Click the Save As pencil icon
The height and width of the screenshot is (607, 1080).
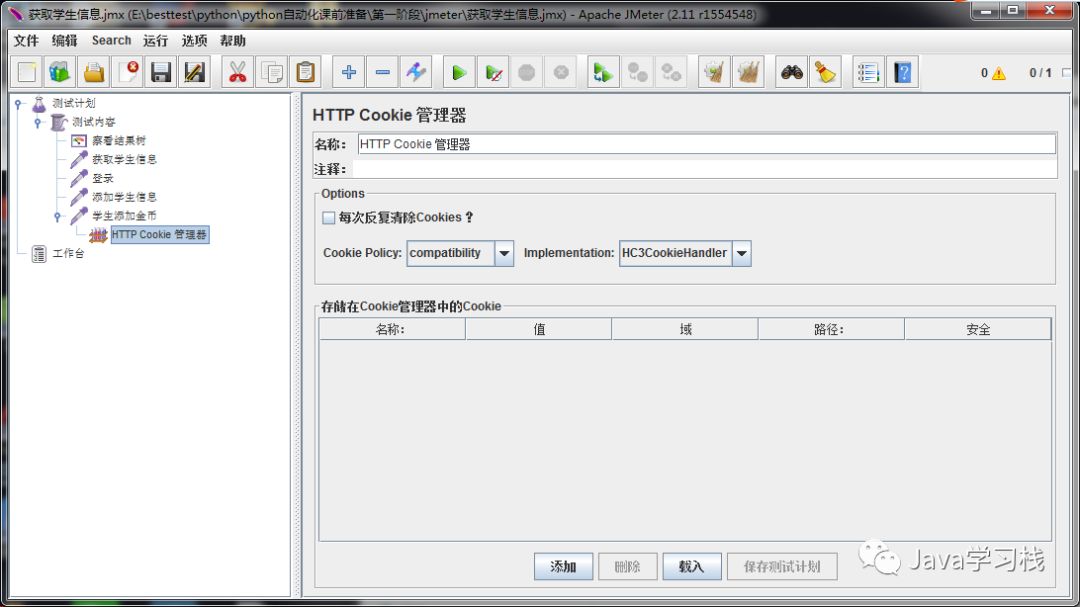point(195,72)
